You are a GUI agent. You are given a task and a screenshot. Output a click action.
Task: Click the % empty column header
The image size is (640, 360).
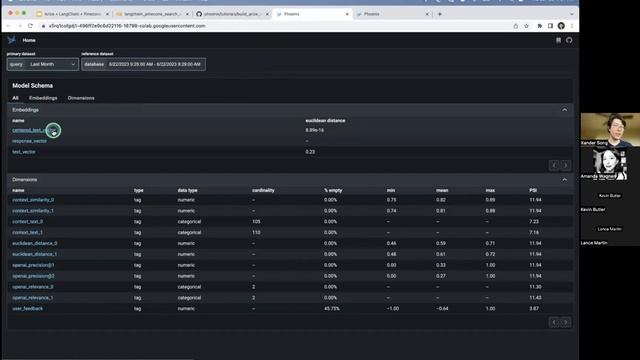[333, 190]
